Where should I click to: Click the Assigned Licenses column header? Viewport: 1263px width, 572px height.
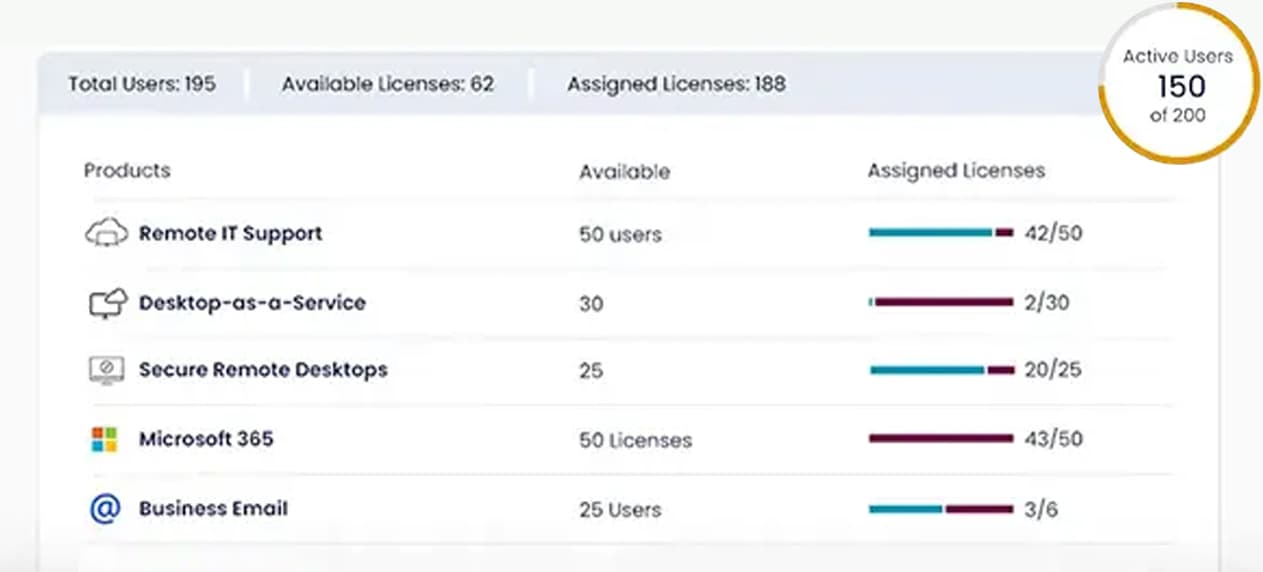pyautogui.click(x=955, y=171)
